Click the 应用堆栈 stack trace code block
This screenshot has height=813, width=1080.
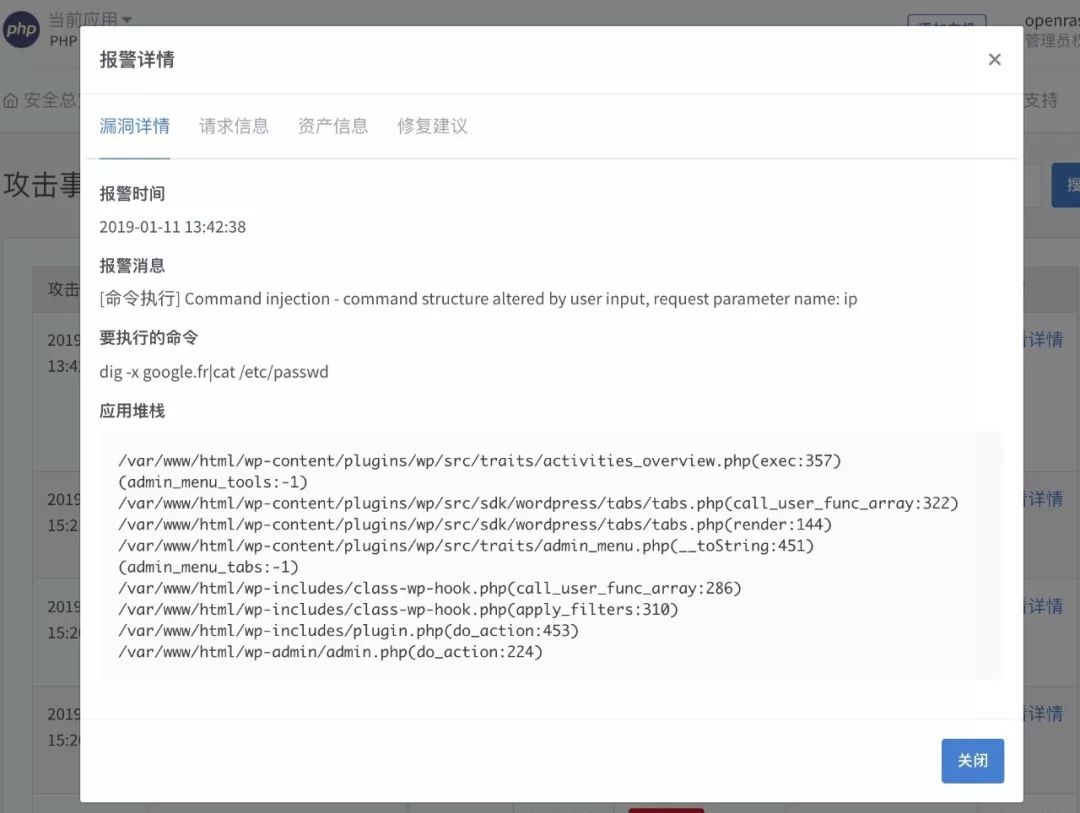point(551,556)
